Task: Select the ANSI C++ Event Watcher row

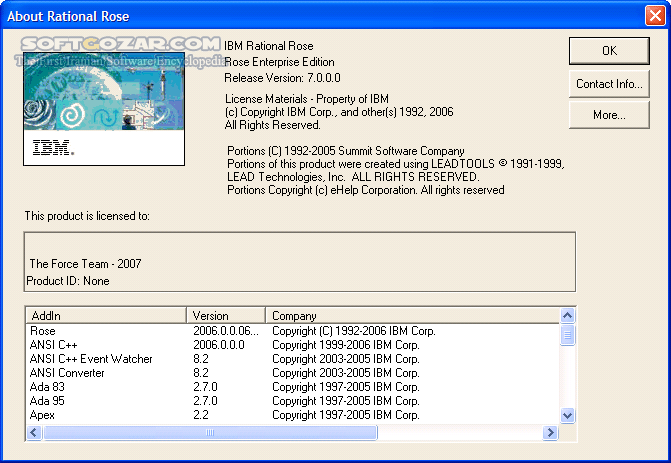Action: click(293, 359)
